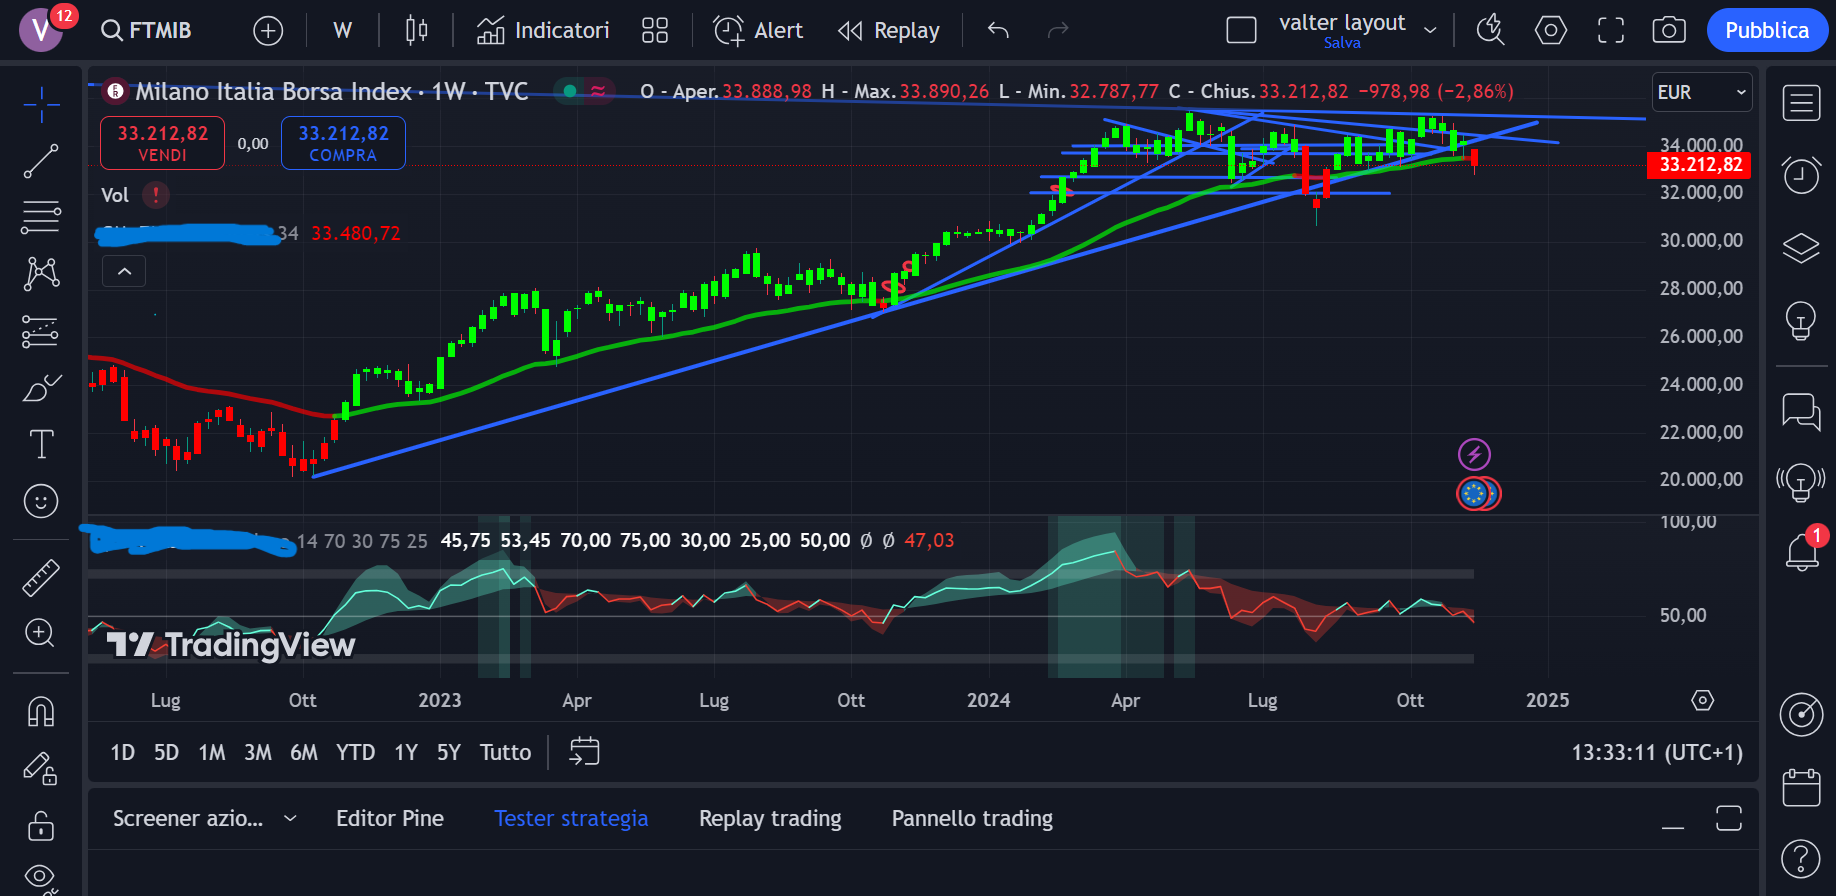The height and width of the screenshot is (896, 1836).
Task: Open the forecasting and measurement tools
Action: click(x=41, y=331)
